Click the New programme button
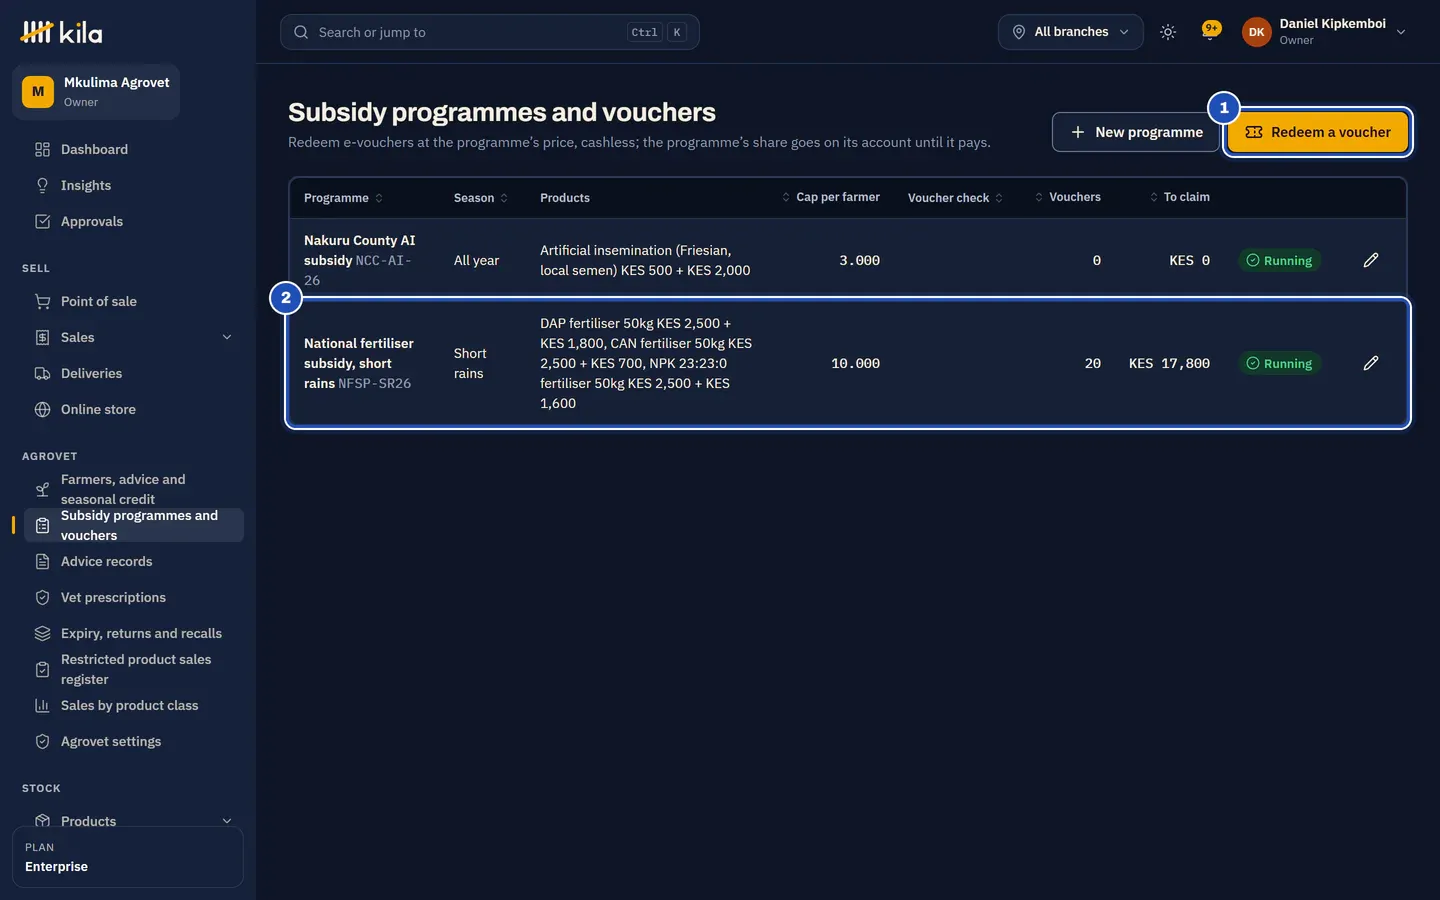This screenshot has width=1440, height=900. 1136,132
